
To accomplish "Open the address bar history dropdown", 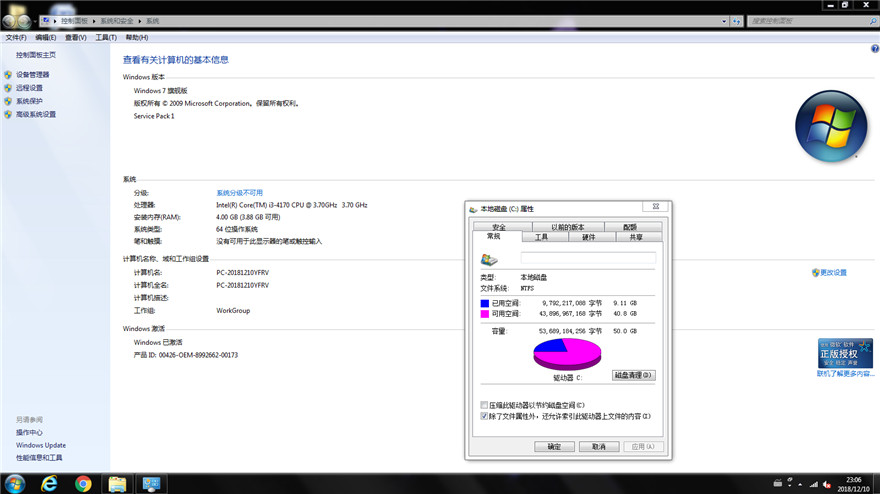I will [x=724, y=21].
